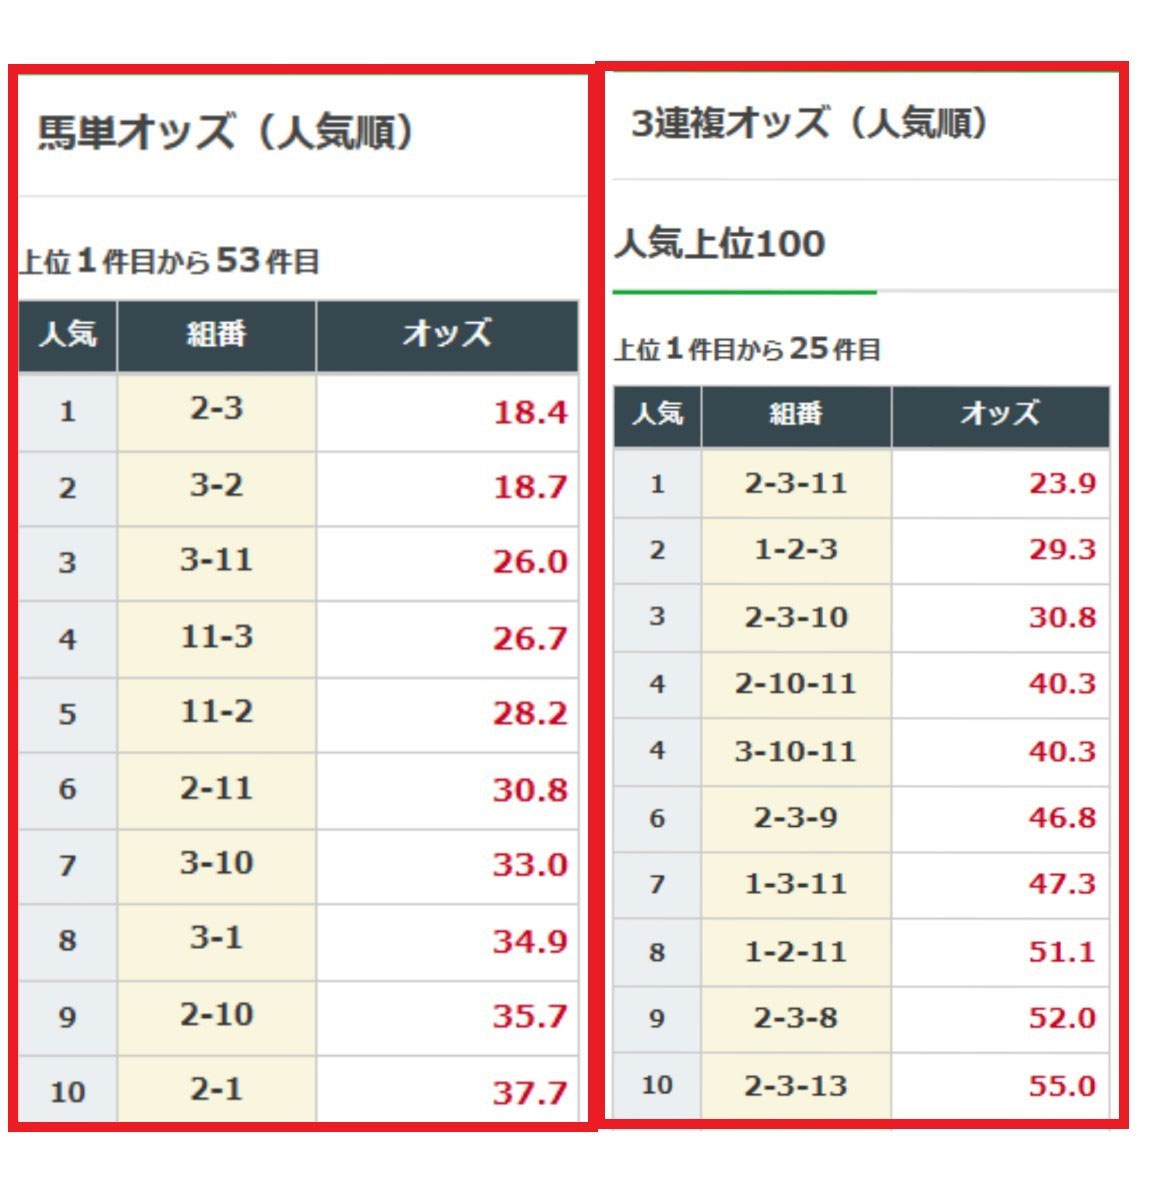
Task: Select the 18.4 odds value
Action: coord(530,412)
